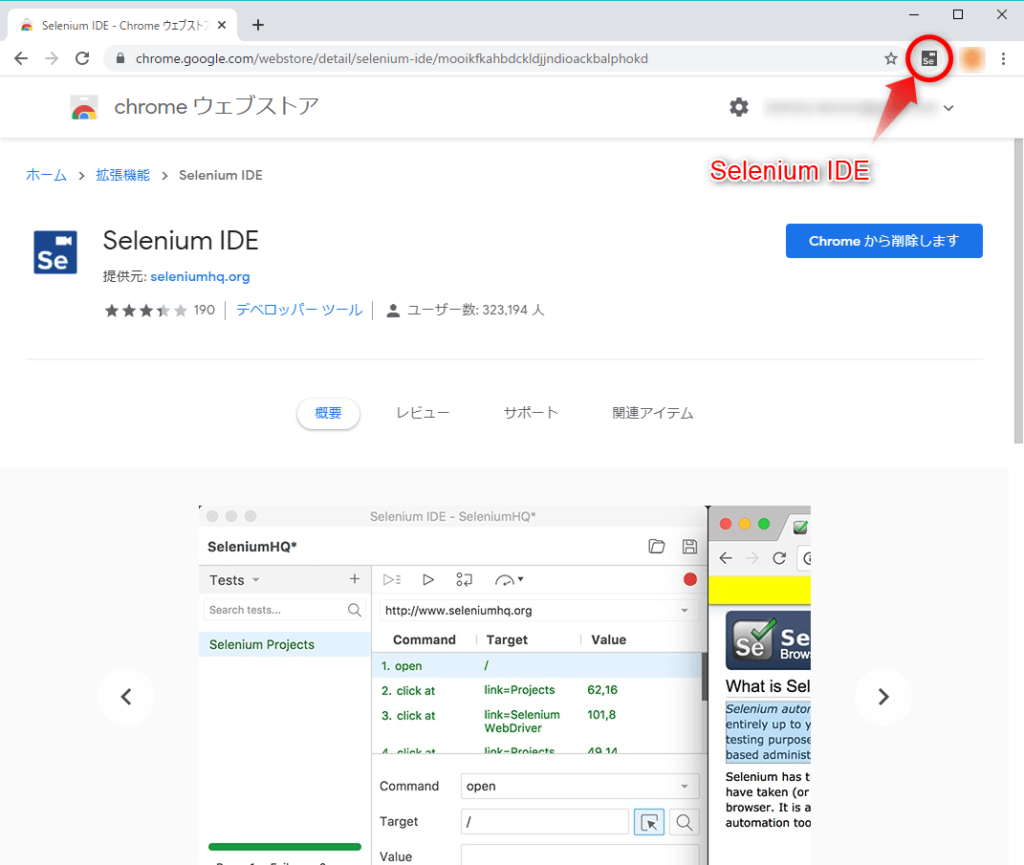Screen dimensions: 1024x865
Task: Click the add new test plus icon
Action: pos(355,579)
